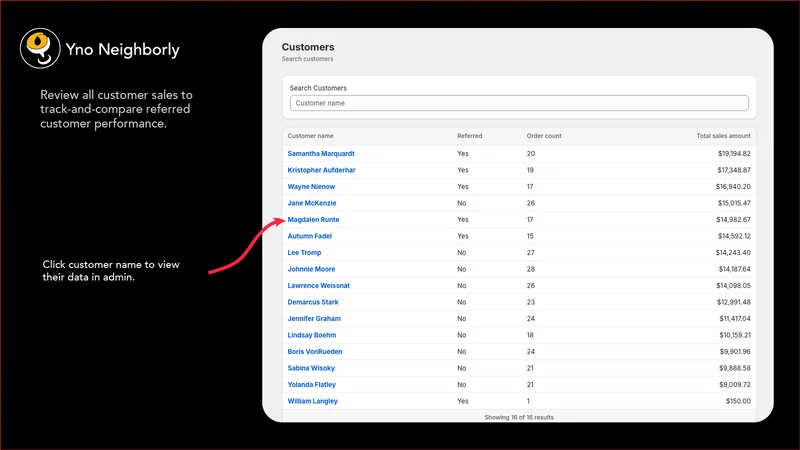The height and width of the screenshot is (450, 800).
Task: Select the $14,592.12 sales amount
Action: pyautogui.click(x=734, y=236)
